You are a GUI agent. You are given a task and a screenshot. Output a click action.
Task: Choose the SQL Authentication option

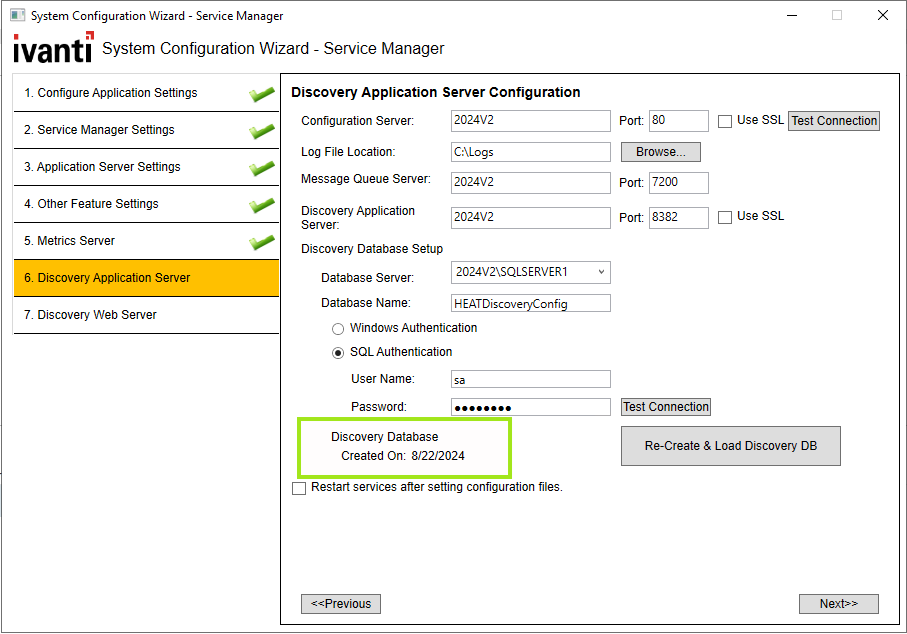click(x=337, y=352)
